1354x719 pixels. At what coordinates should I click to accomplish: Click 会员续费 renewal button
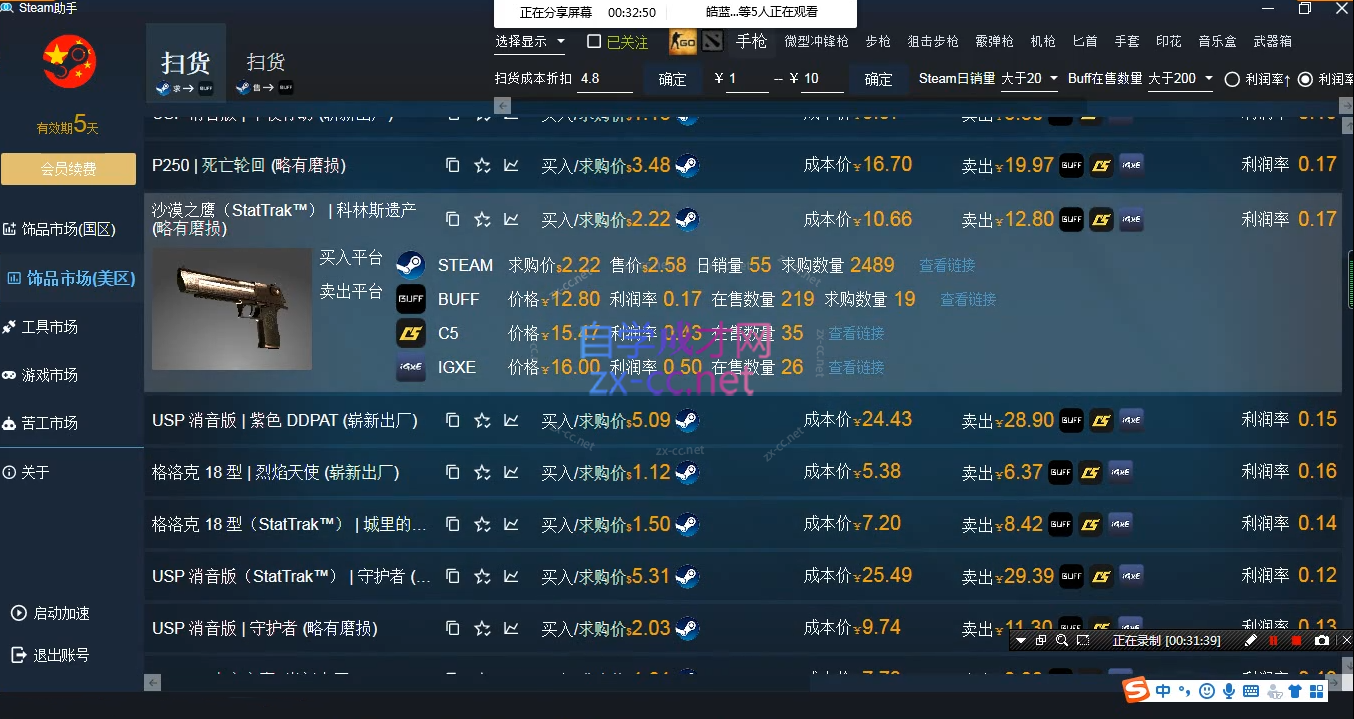68,169
